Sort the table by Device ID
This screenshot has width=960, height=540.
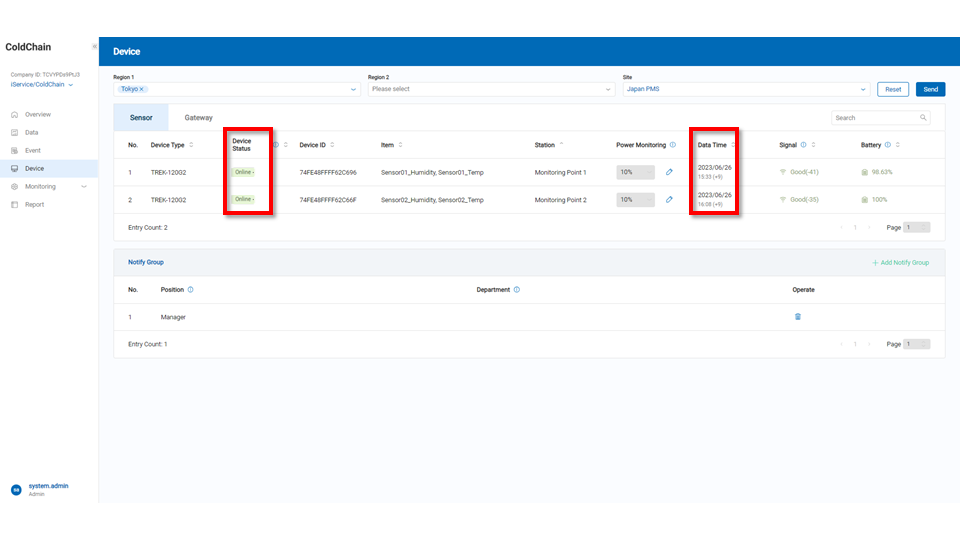pos(331,145)
